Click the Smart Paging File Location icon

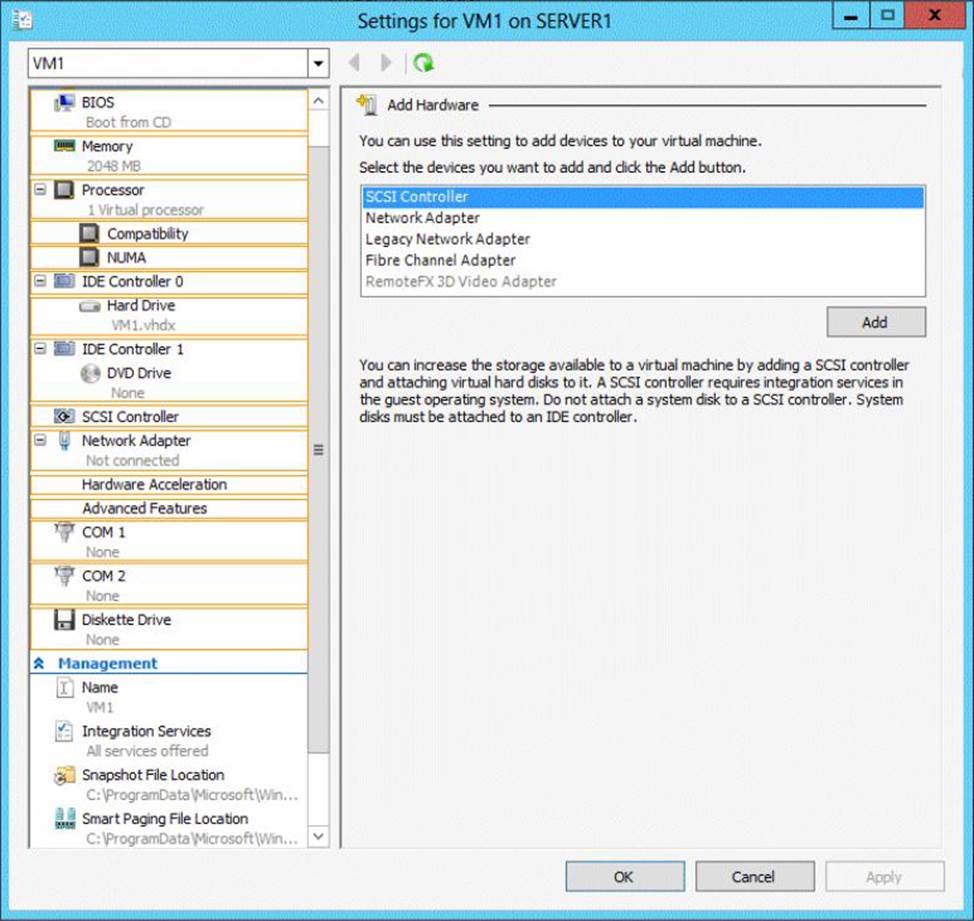pyautogui.click(x=65, y=819)
